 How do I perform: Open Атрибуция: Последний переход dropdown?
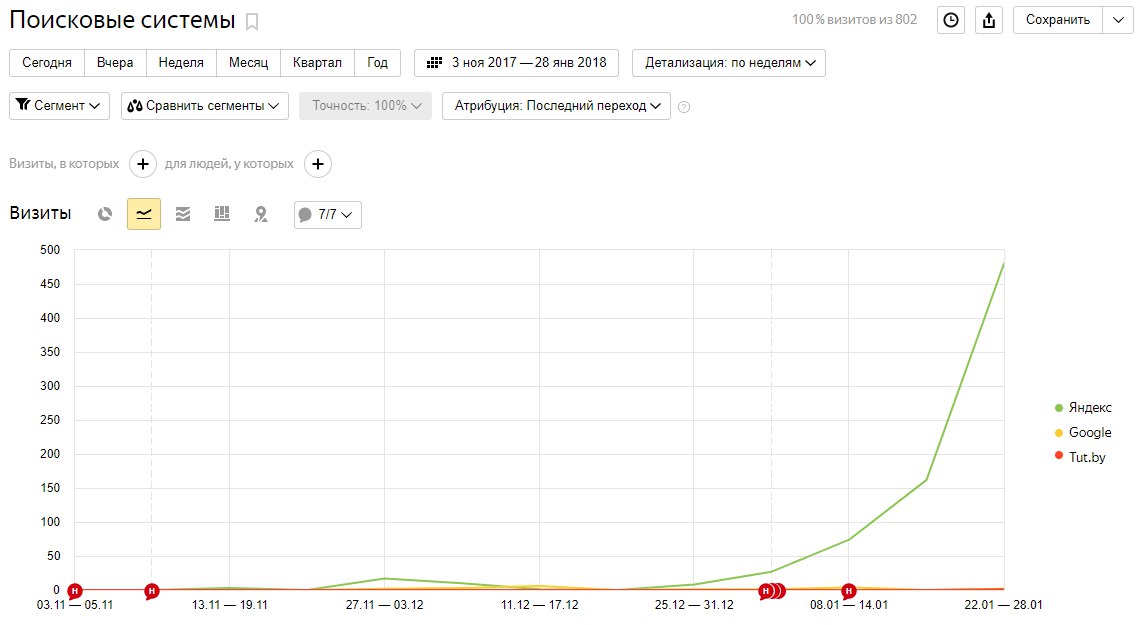pyautogui.click(x=556, y=106)
